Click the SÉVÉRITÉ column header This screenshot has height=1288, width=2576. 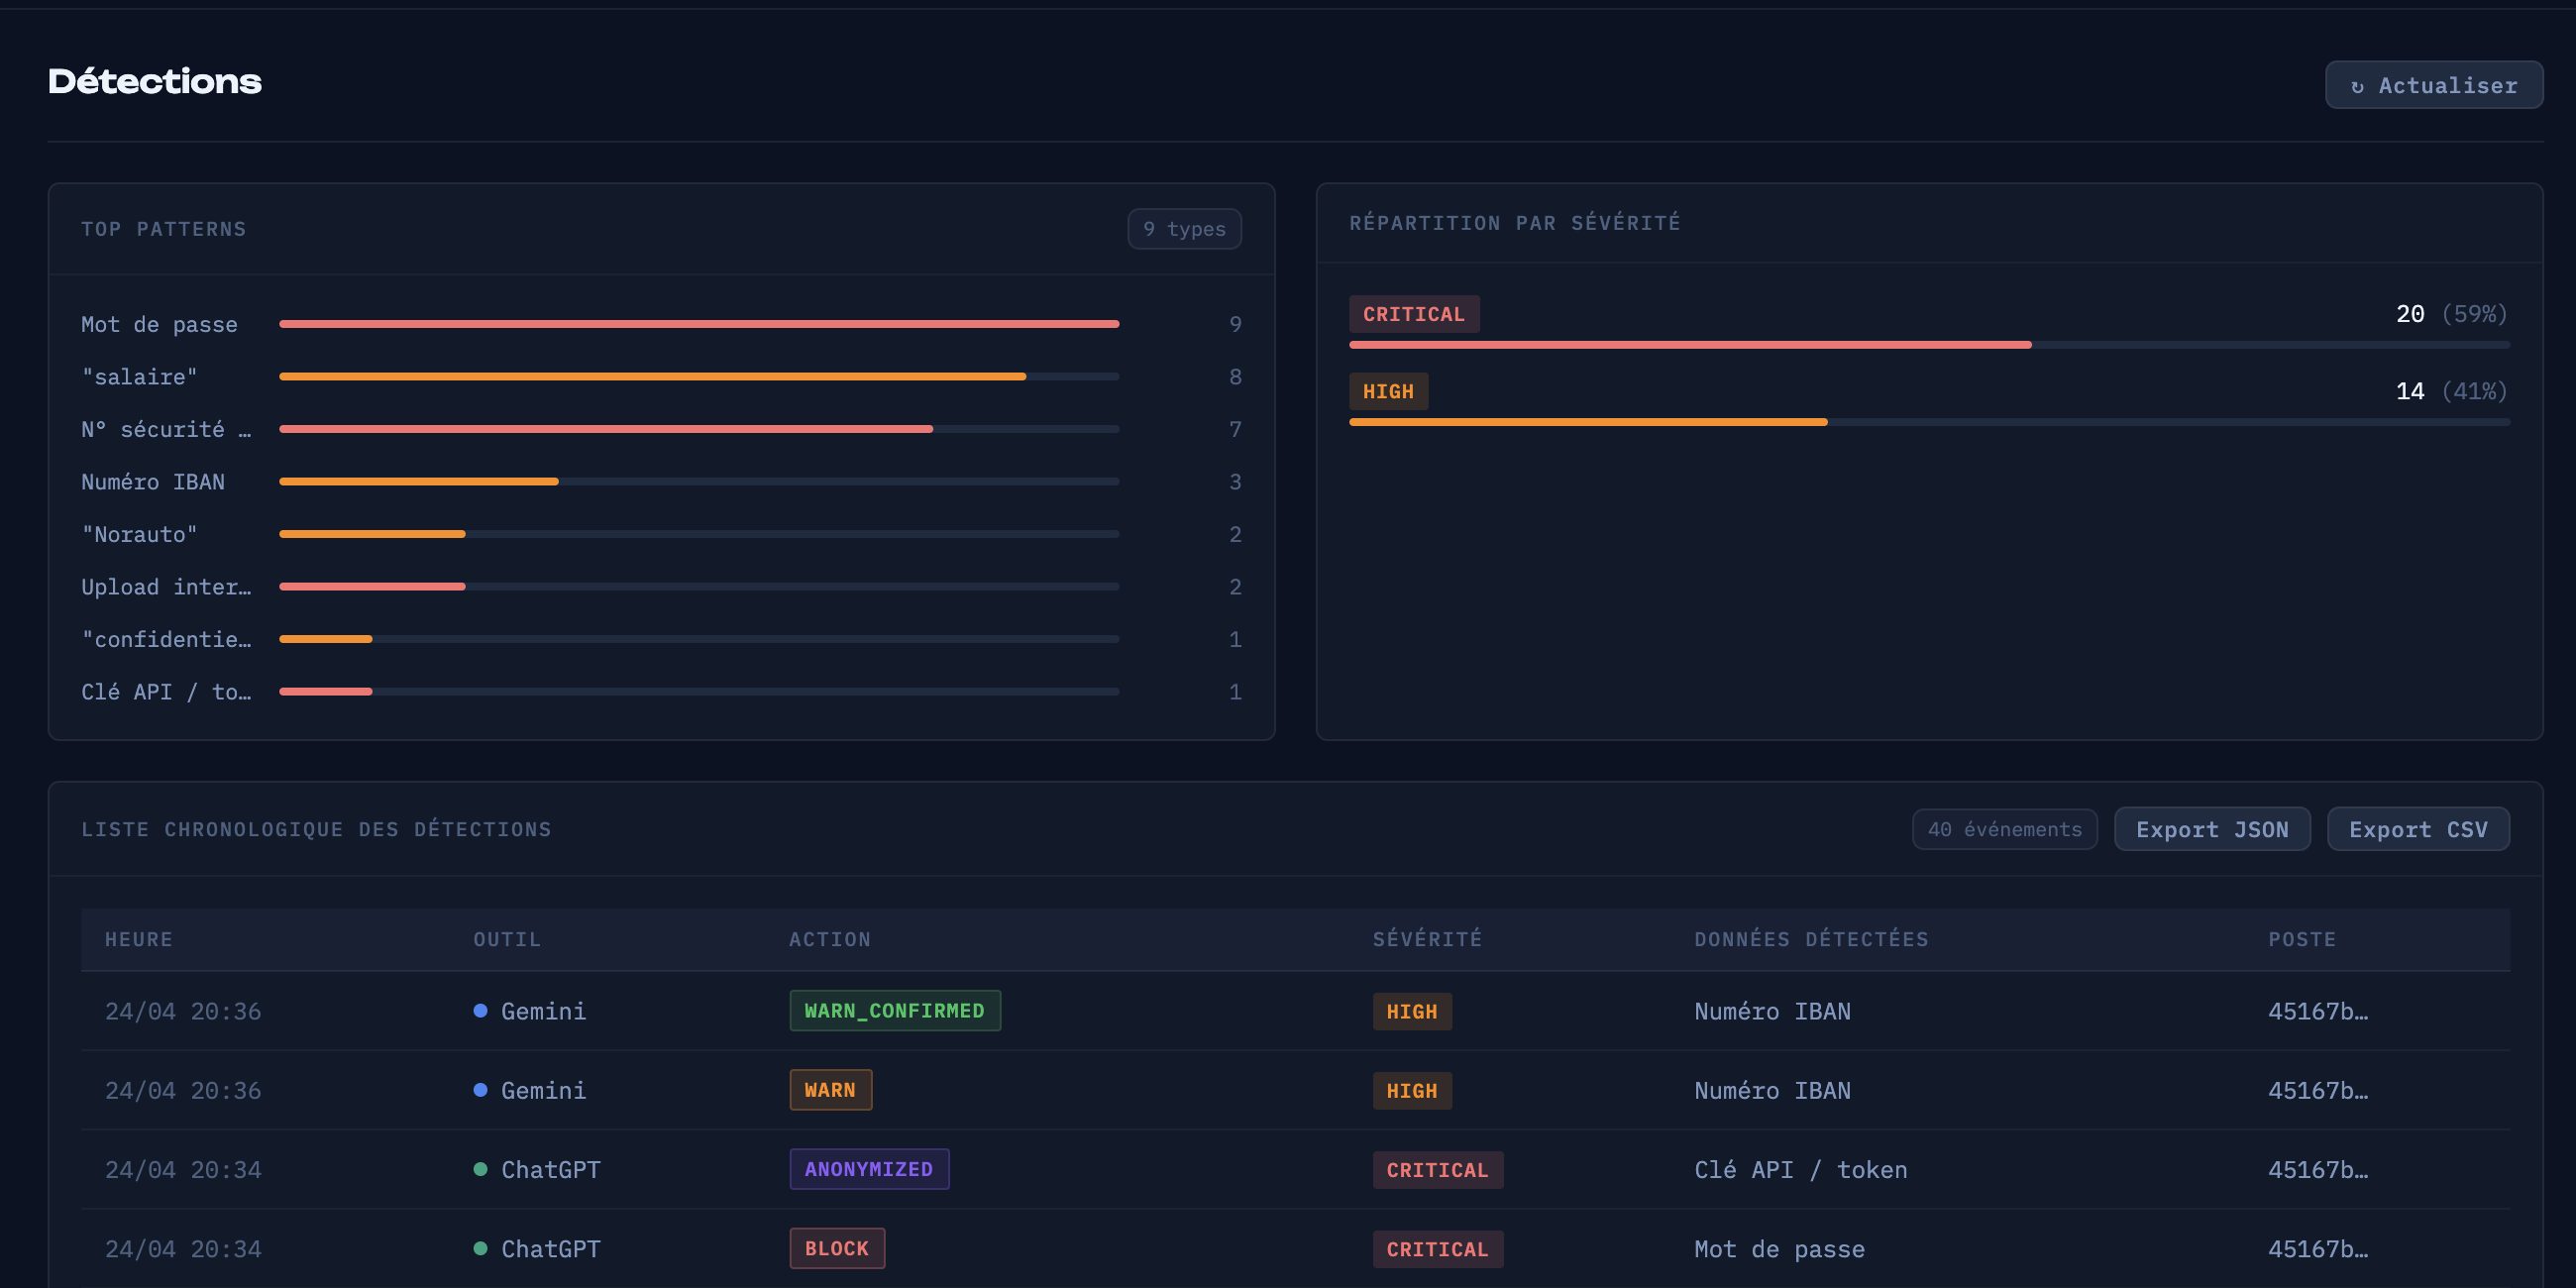click(x=1427, y=939)
